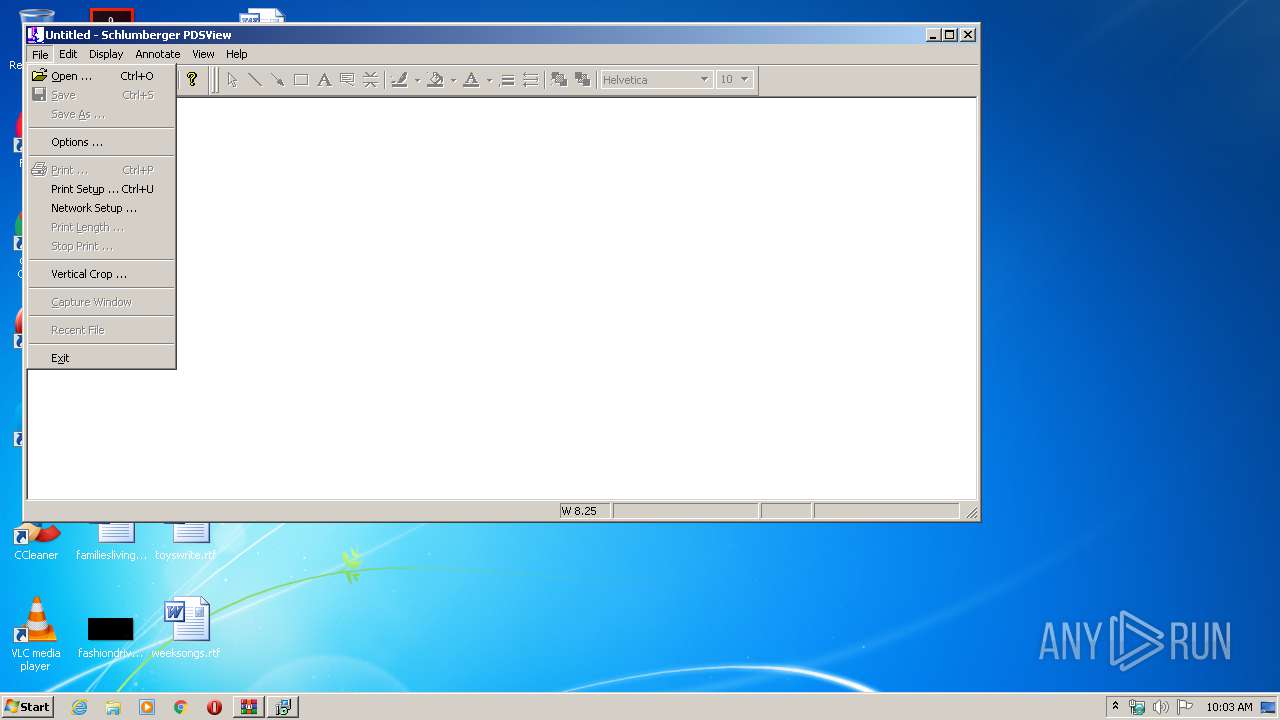The width and height of the screenshot is (1280, 720).
Task: Click the File menu
Action: (x=40, y=54)
